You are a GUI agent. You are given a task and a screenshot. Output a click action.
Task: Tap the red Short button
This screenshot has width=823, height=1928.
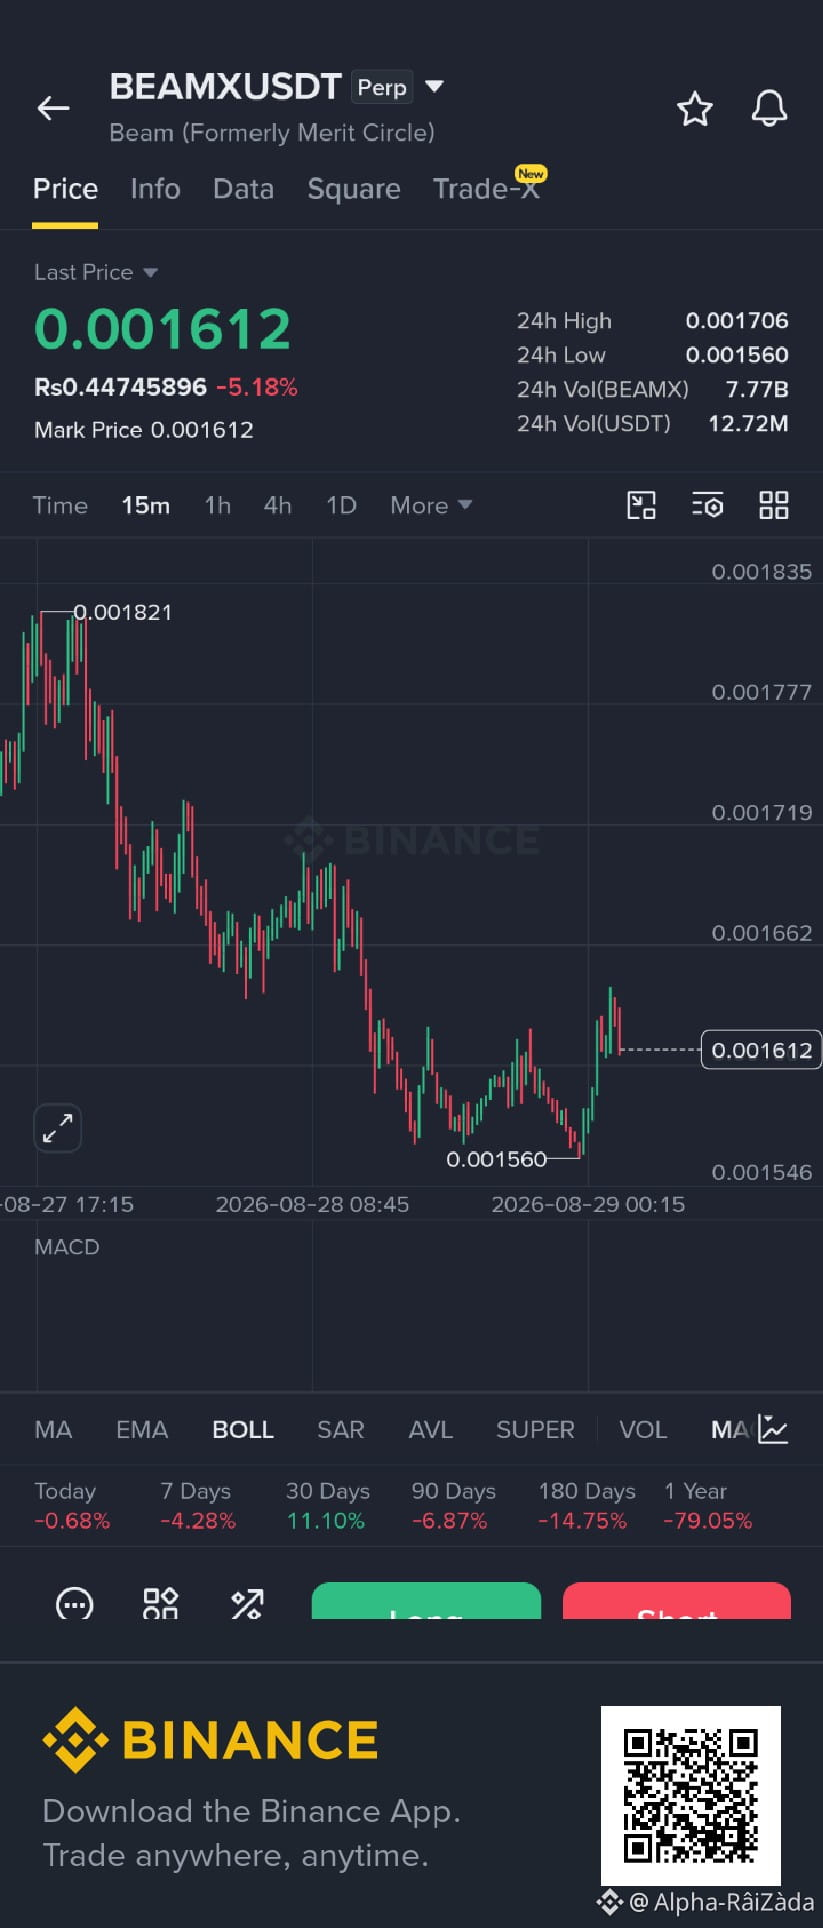pyautogui.click(x=677, y=1601)
